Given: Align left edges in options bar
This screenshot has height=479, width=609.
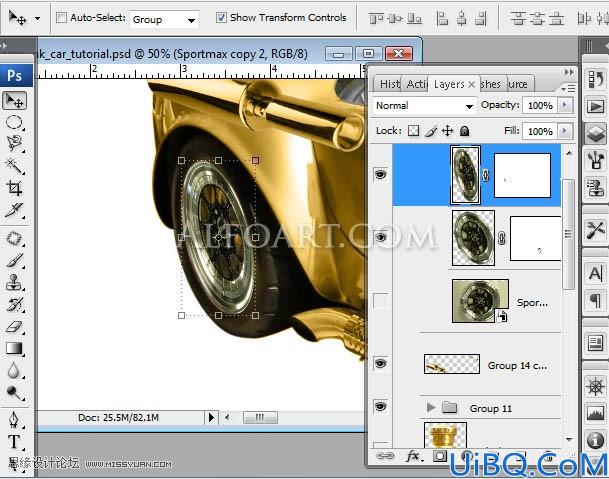Looking at the screenshot, I should pos(442,18).
